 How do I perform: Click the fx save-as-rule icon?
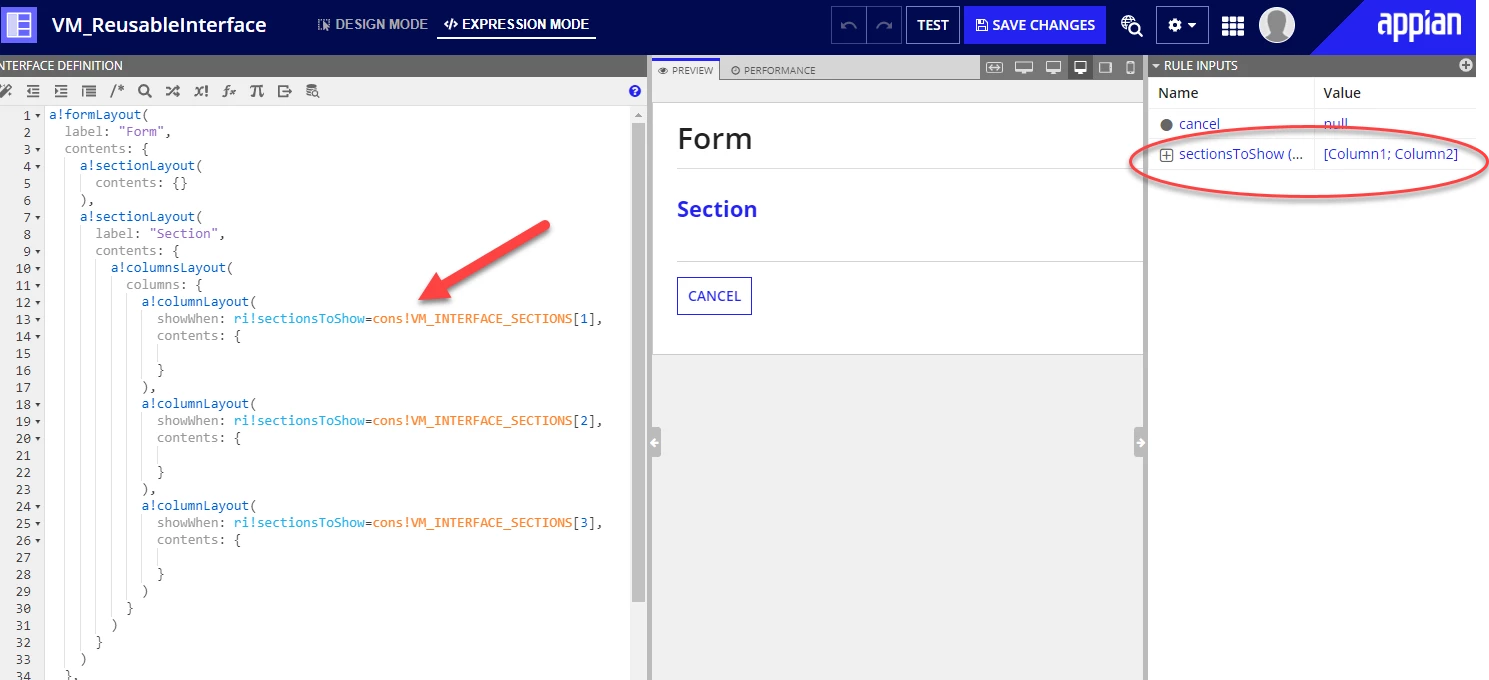(229, 91)
